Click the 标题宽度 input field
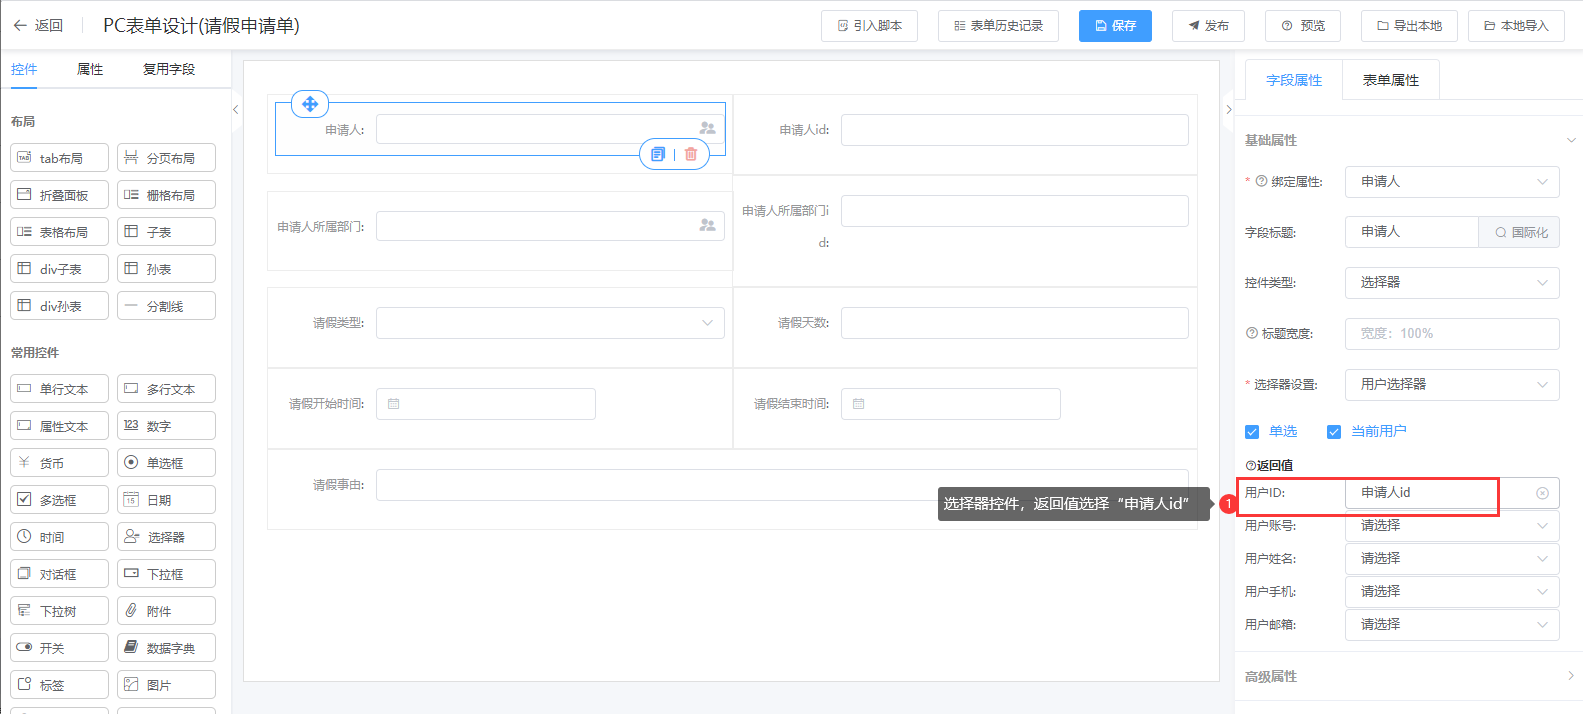This screenshot has width=1583, height=714. tap(1451, 334)
